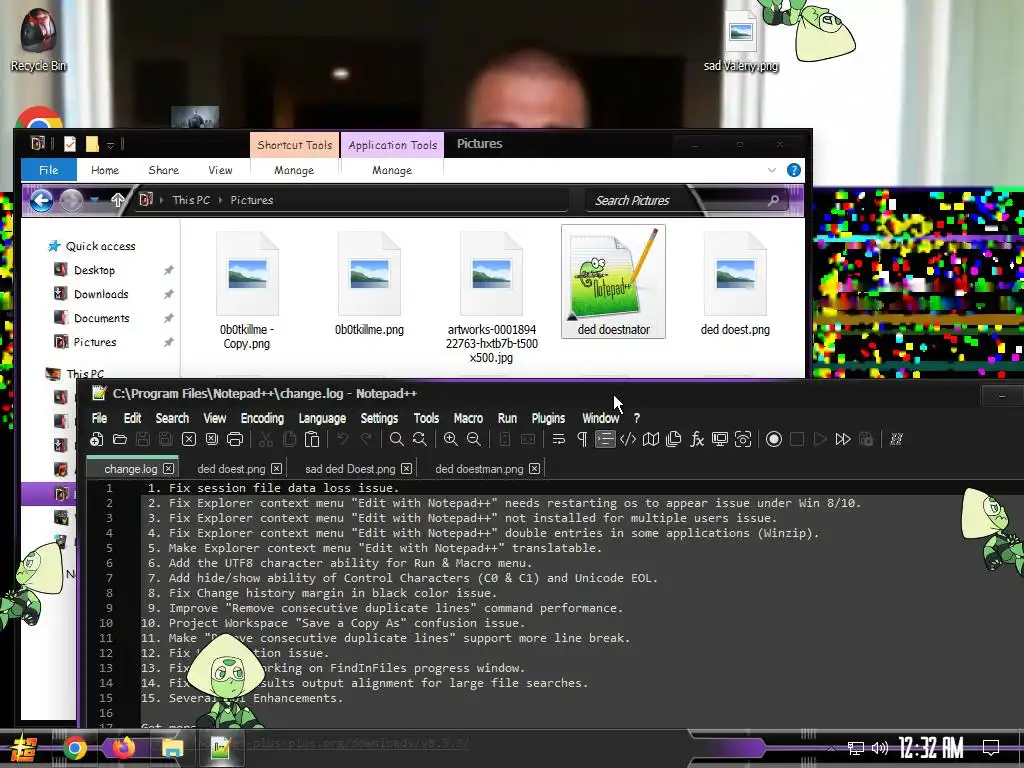
Task: Close the change.log tab
Action: (168, 469)
